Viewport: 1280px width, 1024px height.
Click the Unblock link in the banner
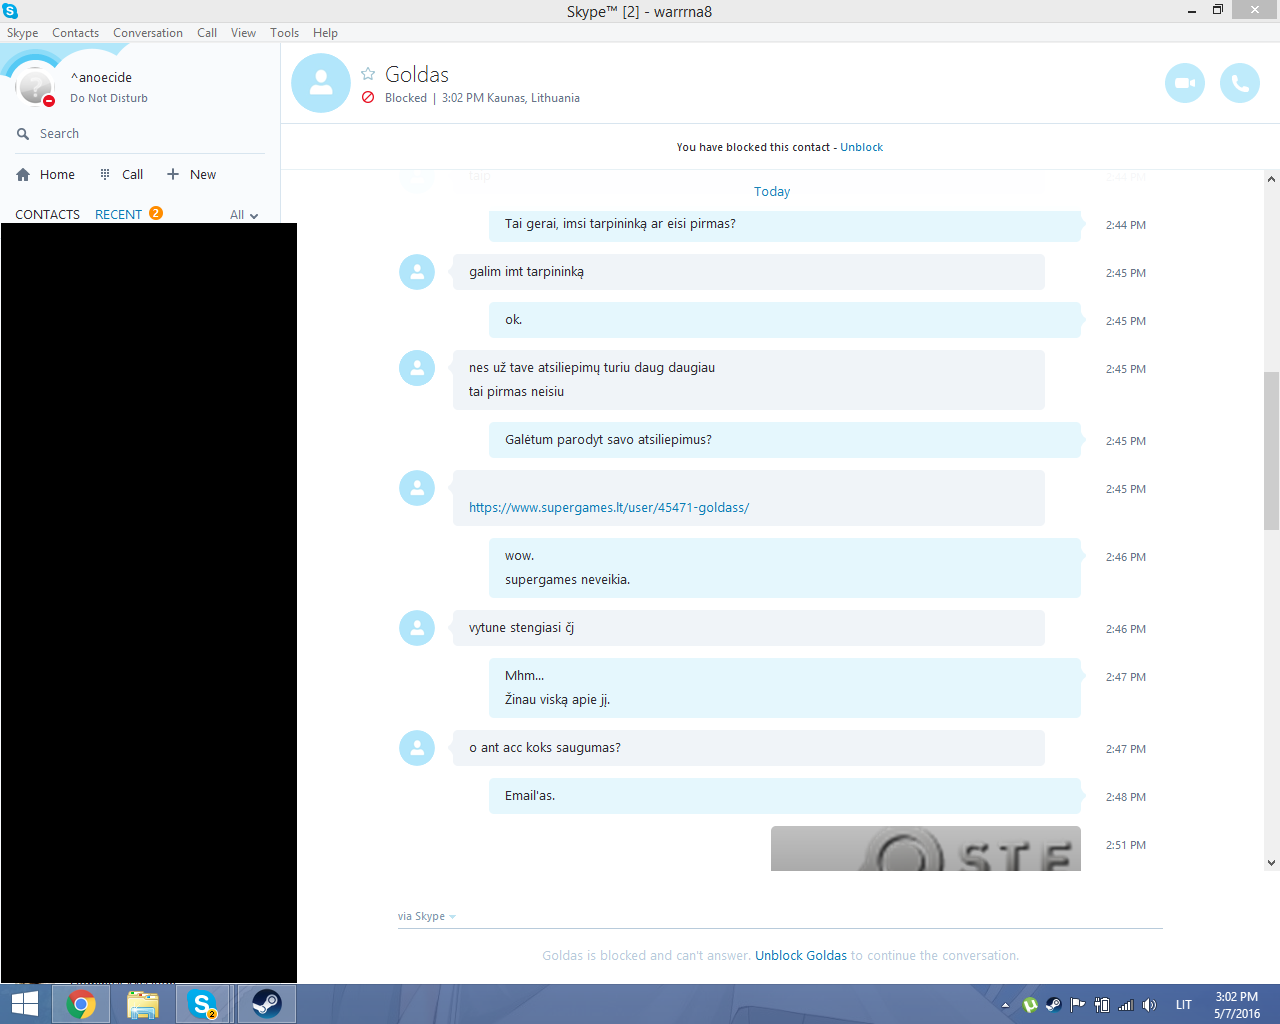click(x=862, y=147)
